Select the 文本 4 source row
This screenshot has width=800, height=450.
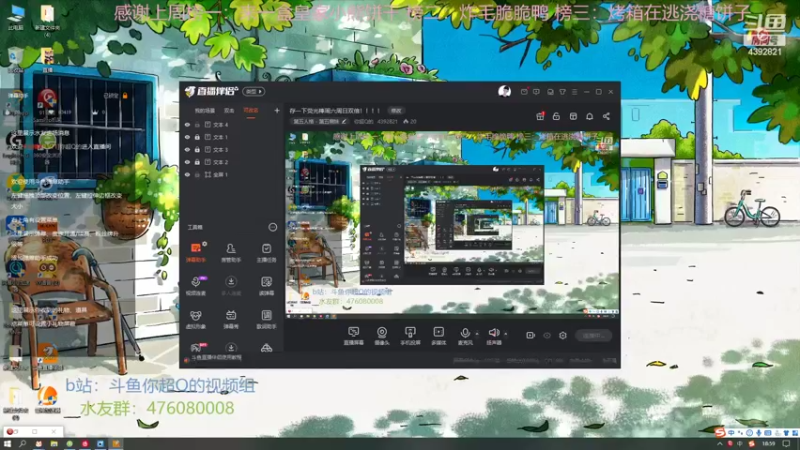pyautogui.click(x=232, y=124)
